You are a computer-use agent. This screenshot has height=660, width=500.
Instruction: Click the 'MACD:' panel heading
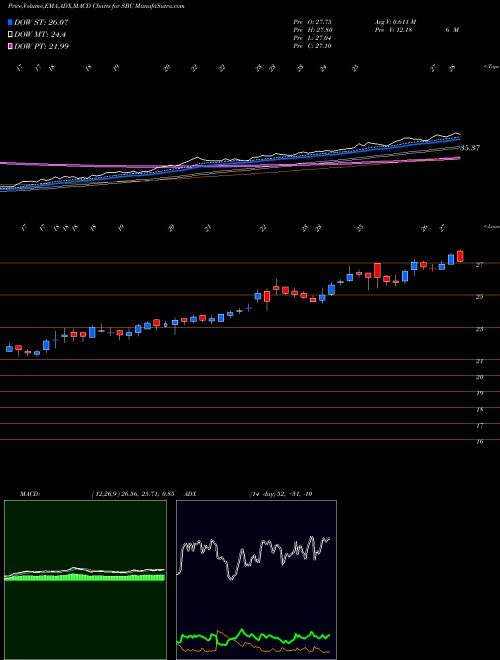click(x=29, y=494)
